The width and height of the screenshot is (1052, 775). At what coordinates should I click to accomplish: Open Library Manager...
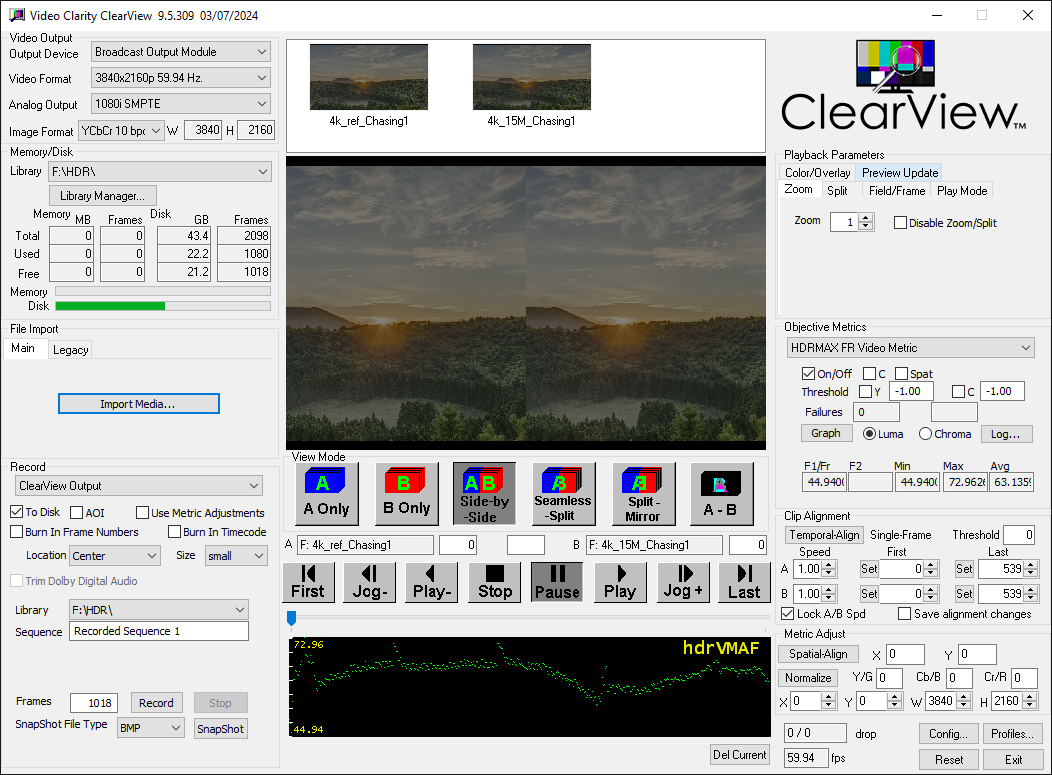(103, 196)
